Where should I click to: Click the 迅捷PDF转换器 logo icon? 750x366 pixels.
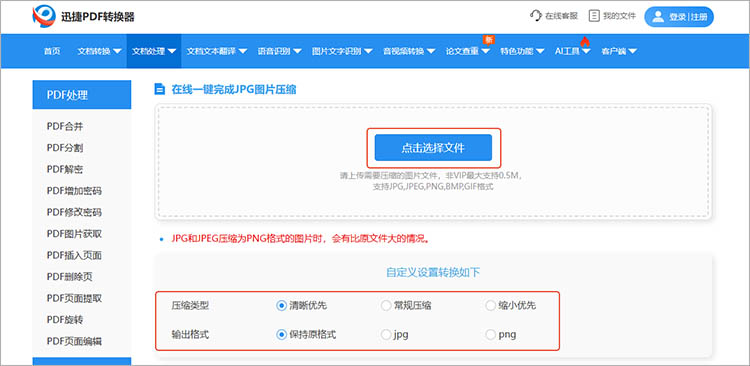44,17
